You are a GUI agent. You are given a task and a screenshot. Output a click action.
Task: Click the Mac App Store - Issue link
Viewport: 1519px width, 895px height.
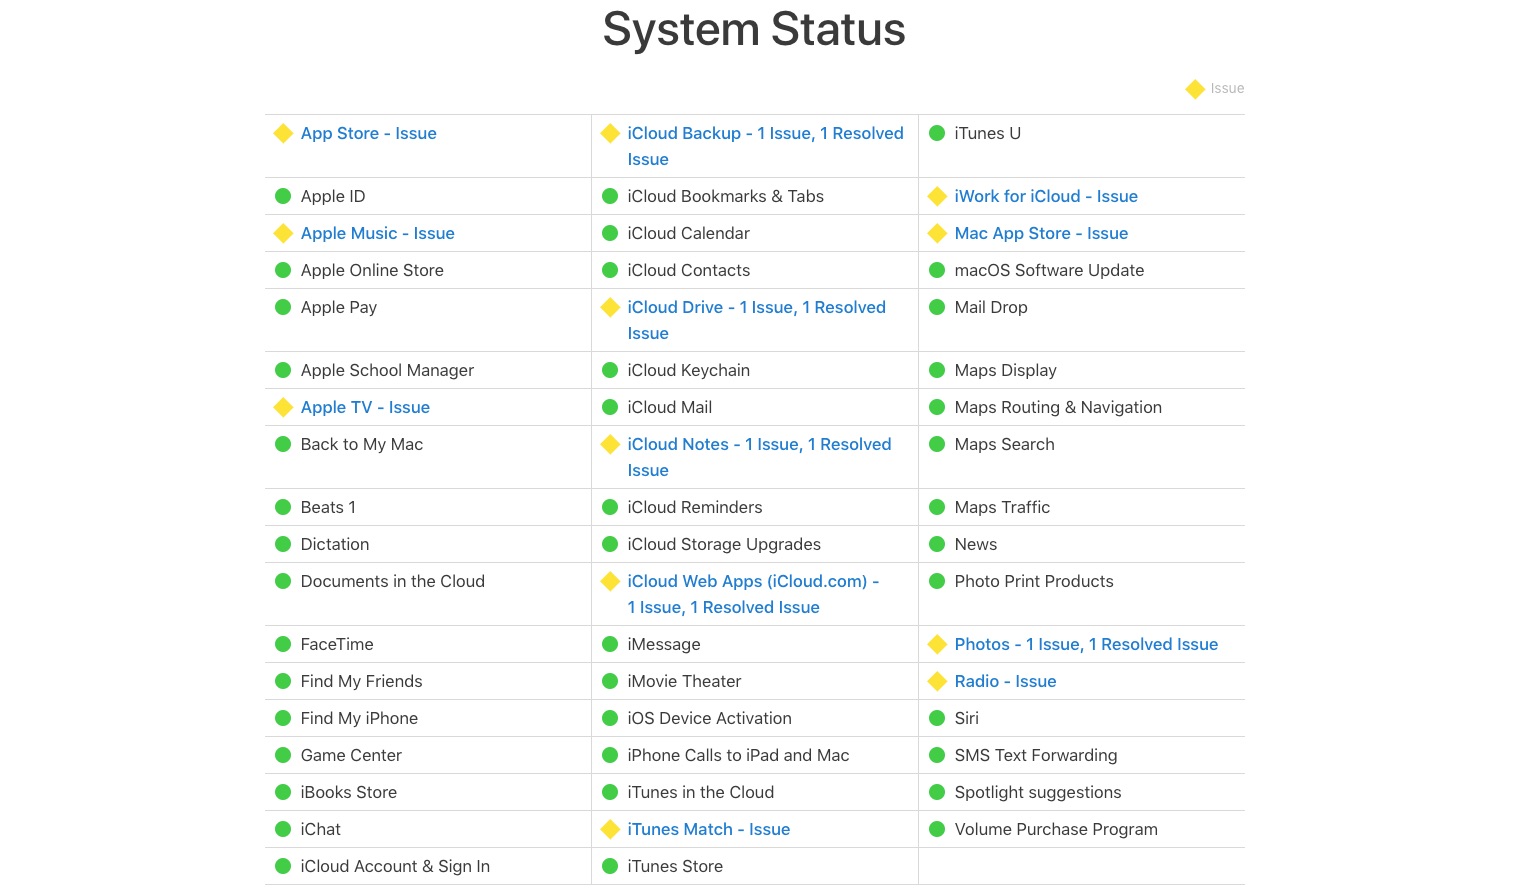click(1040, 233)
